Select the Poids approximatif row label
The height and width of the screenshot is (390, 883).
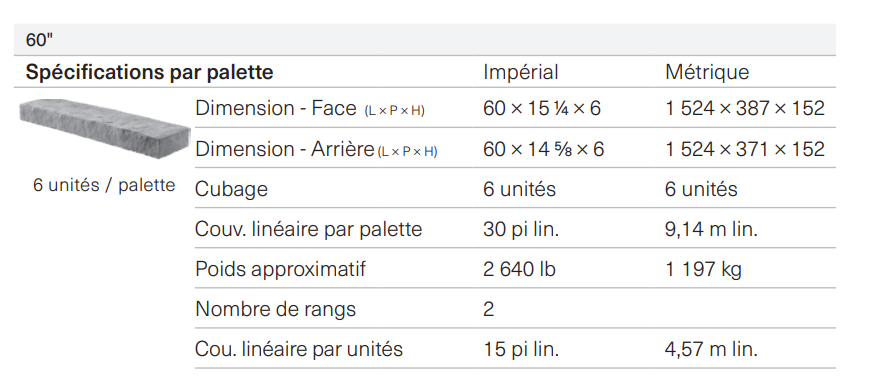(x=280, y=269)
